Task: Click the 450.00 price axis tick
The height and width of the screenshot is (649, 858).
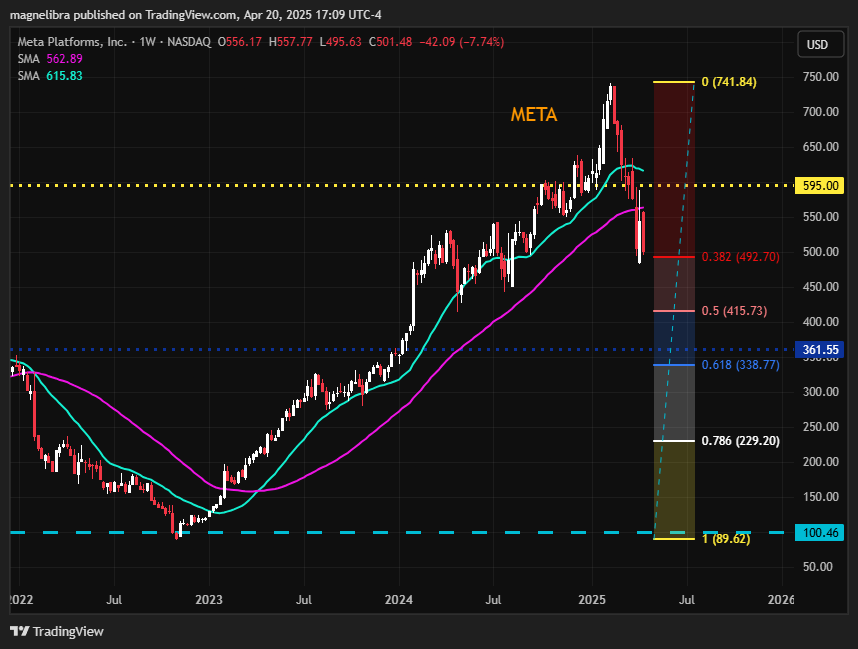Action: (820, 287)
